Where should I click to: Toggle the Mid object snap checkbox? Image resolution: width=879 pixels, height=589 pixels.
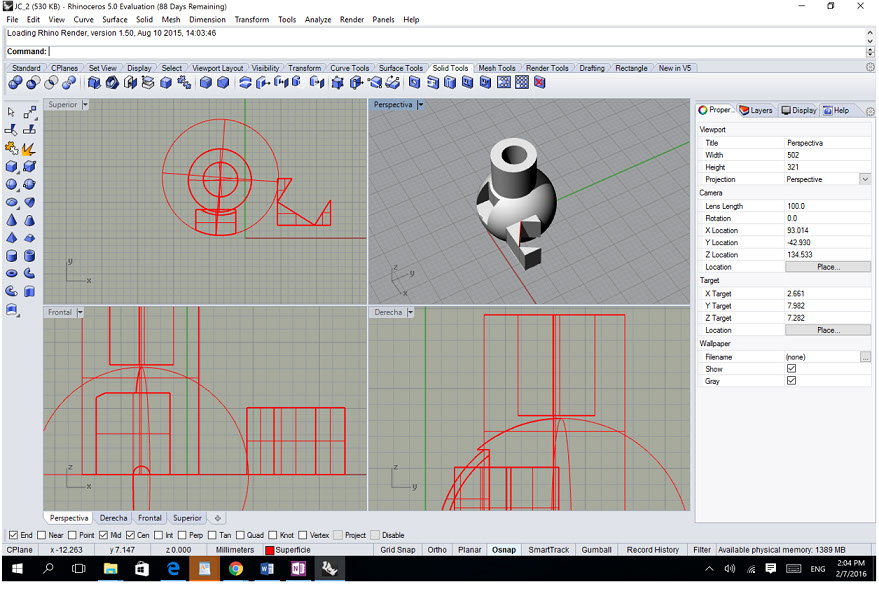coord(103,536)
